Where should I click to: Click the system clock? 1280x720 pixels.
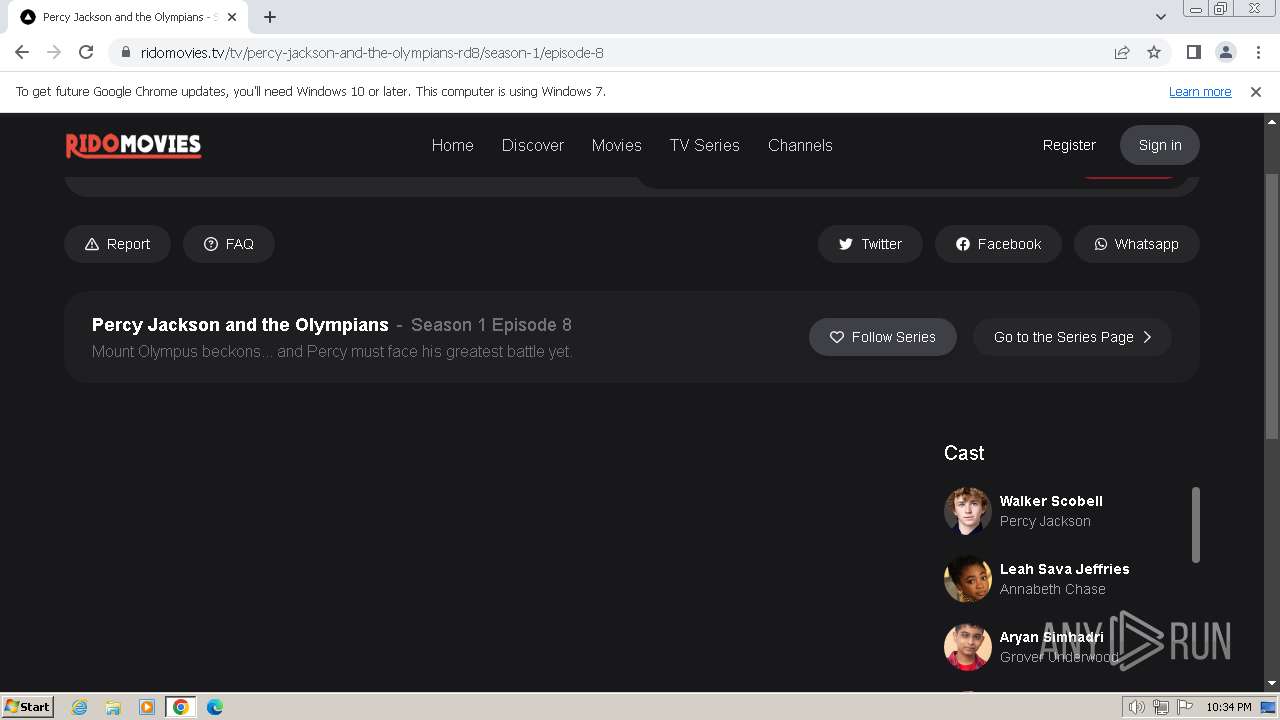point(1229,707)
